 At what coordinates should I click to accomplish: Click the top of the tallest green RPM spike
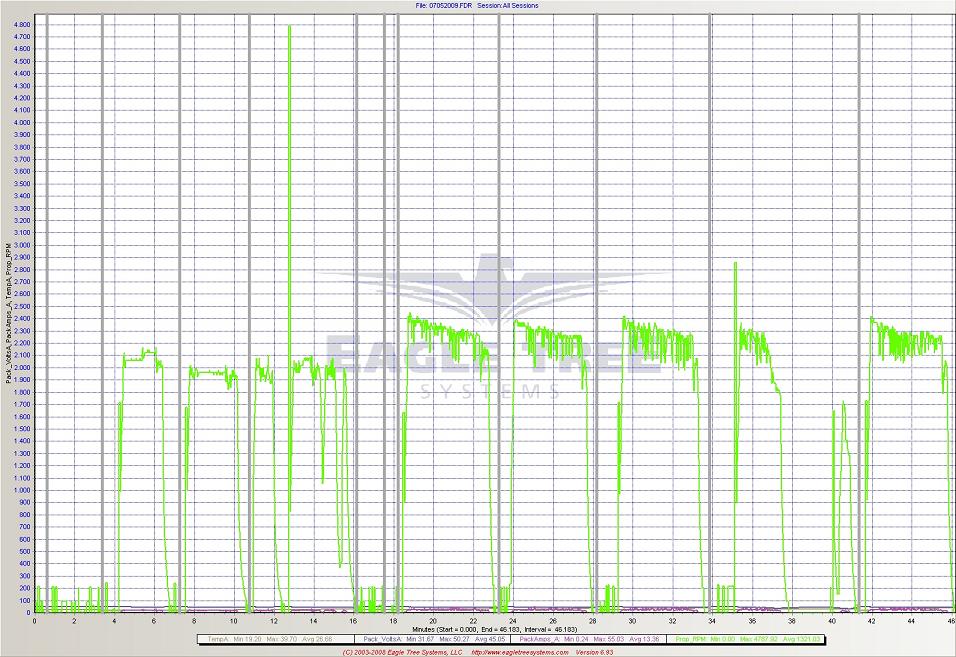(289, 27)
